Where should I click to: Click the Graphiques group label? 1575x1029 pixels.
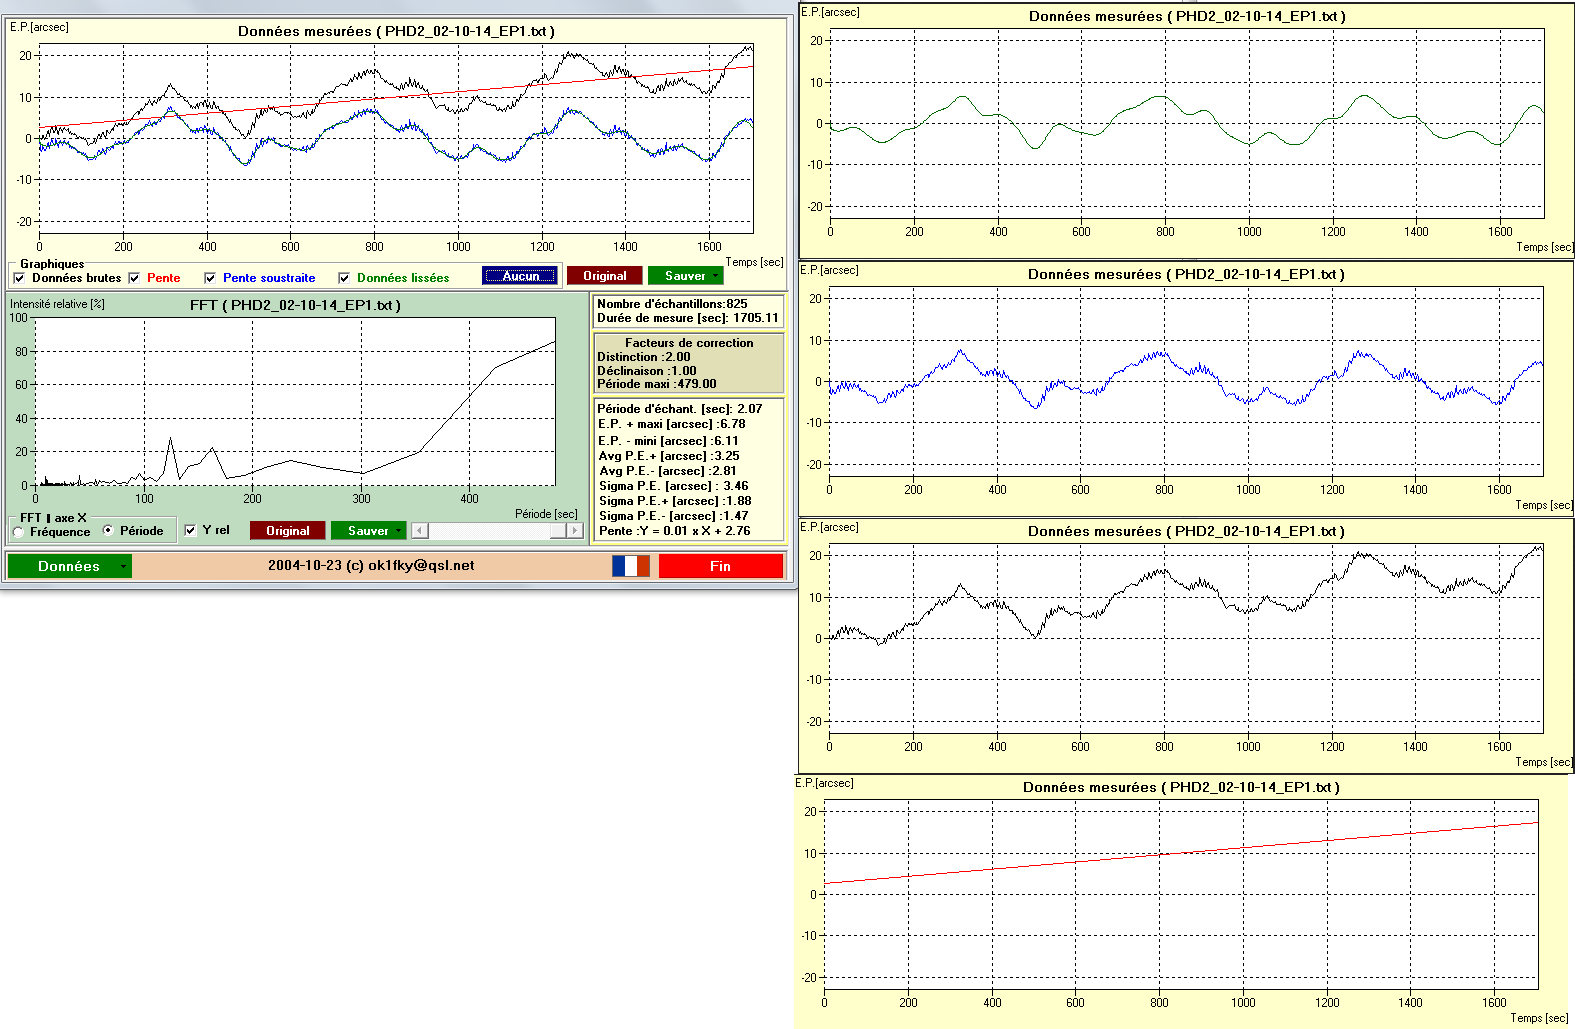tap(52, 264)
